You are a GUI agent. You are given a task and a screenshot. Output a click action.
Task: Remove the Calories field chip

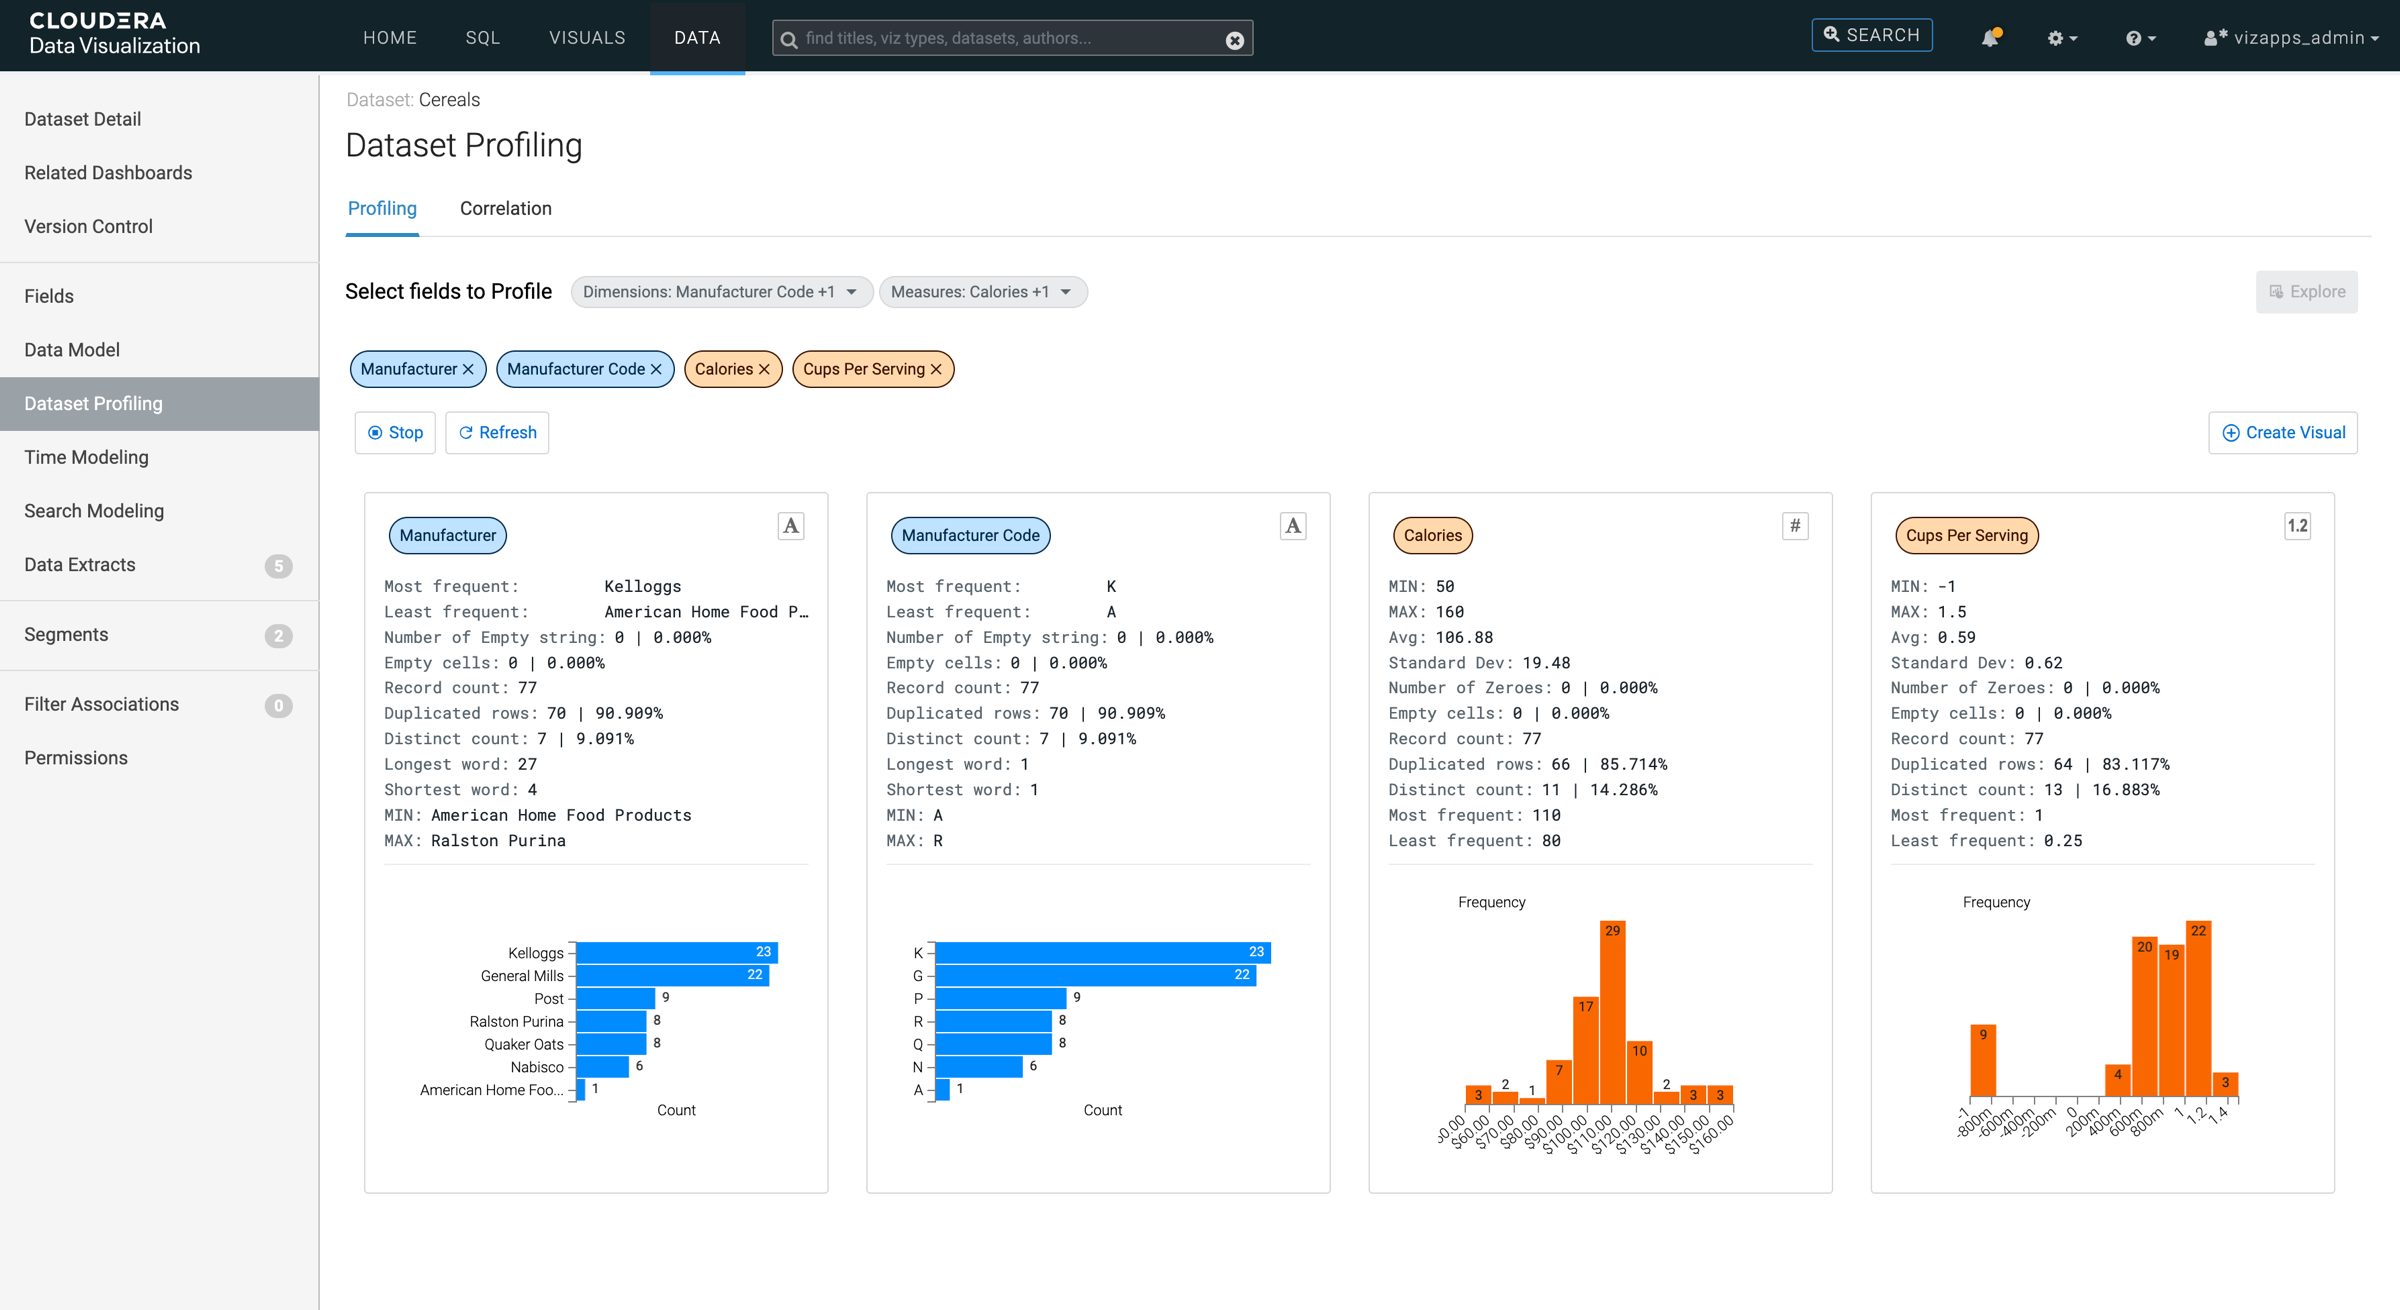click(765, 370)
